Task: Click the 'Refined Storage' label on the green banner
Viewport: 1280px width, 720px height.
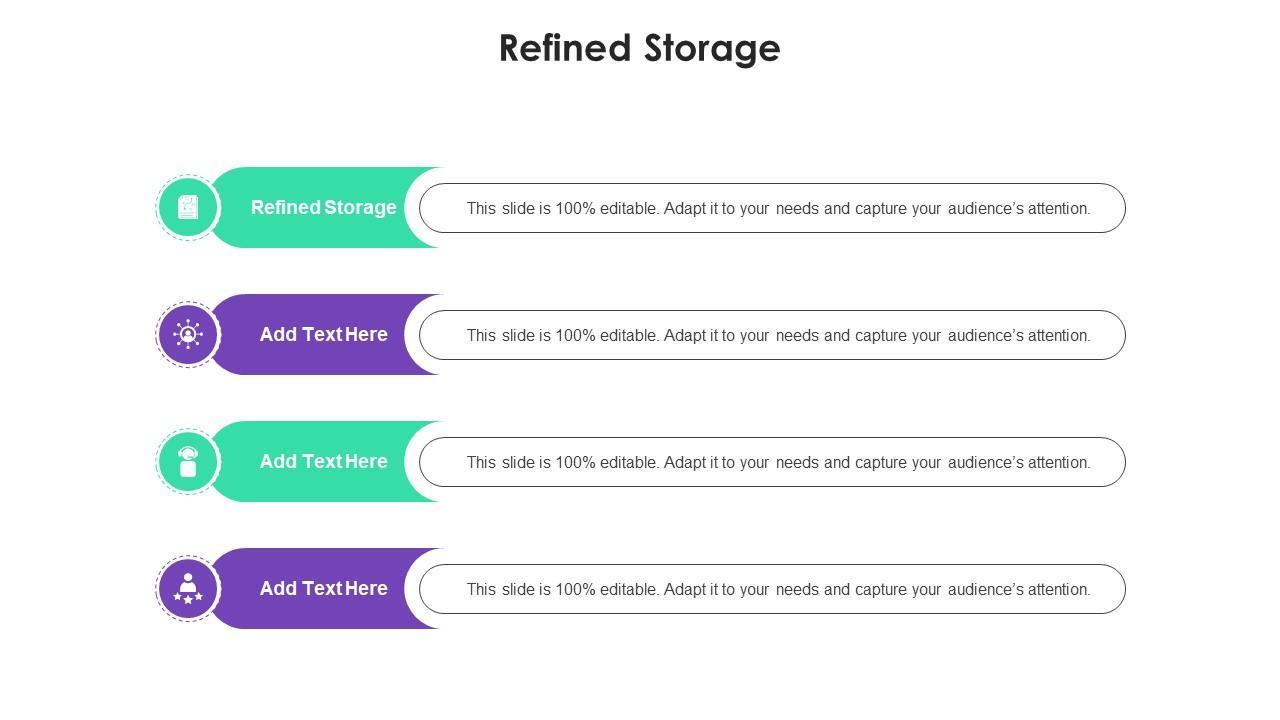Action: pos(323,207)
